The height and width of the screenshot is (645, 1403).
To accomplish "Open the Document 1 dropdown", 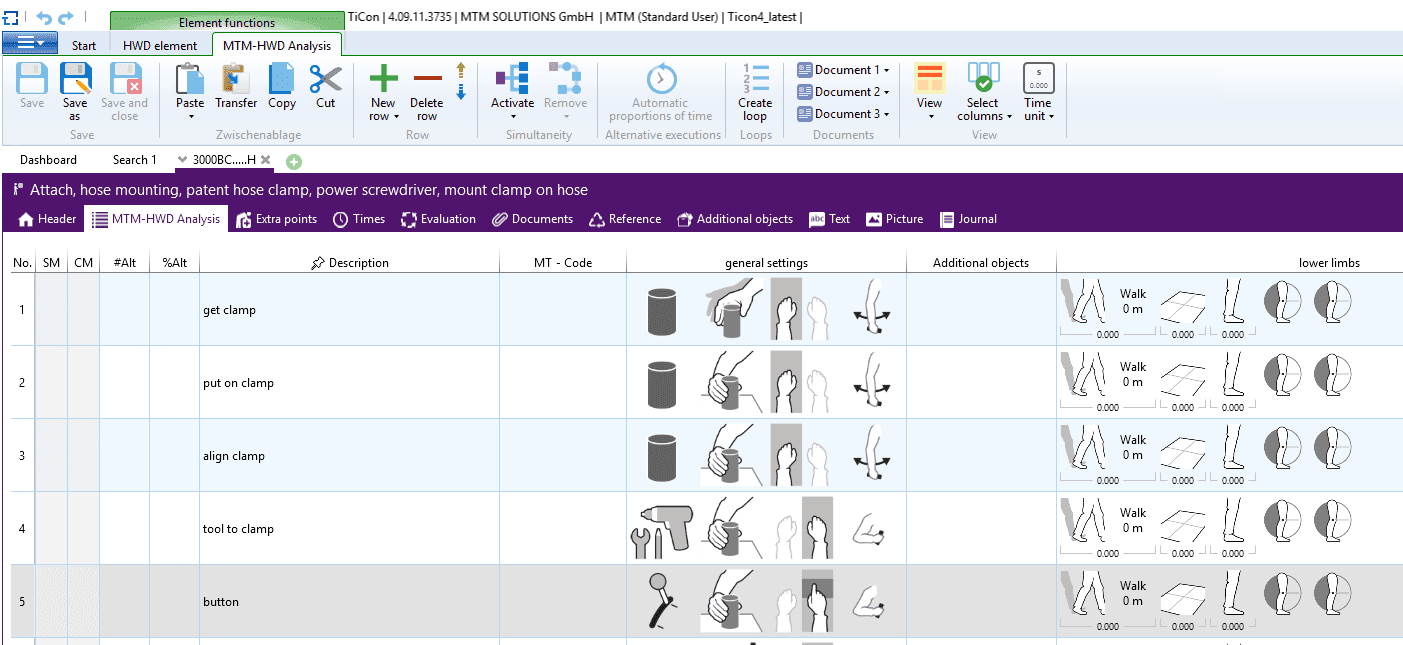I will tap(844, 70).
